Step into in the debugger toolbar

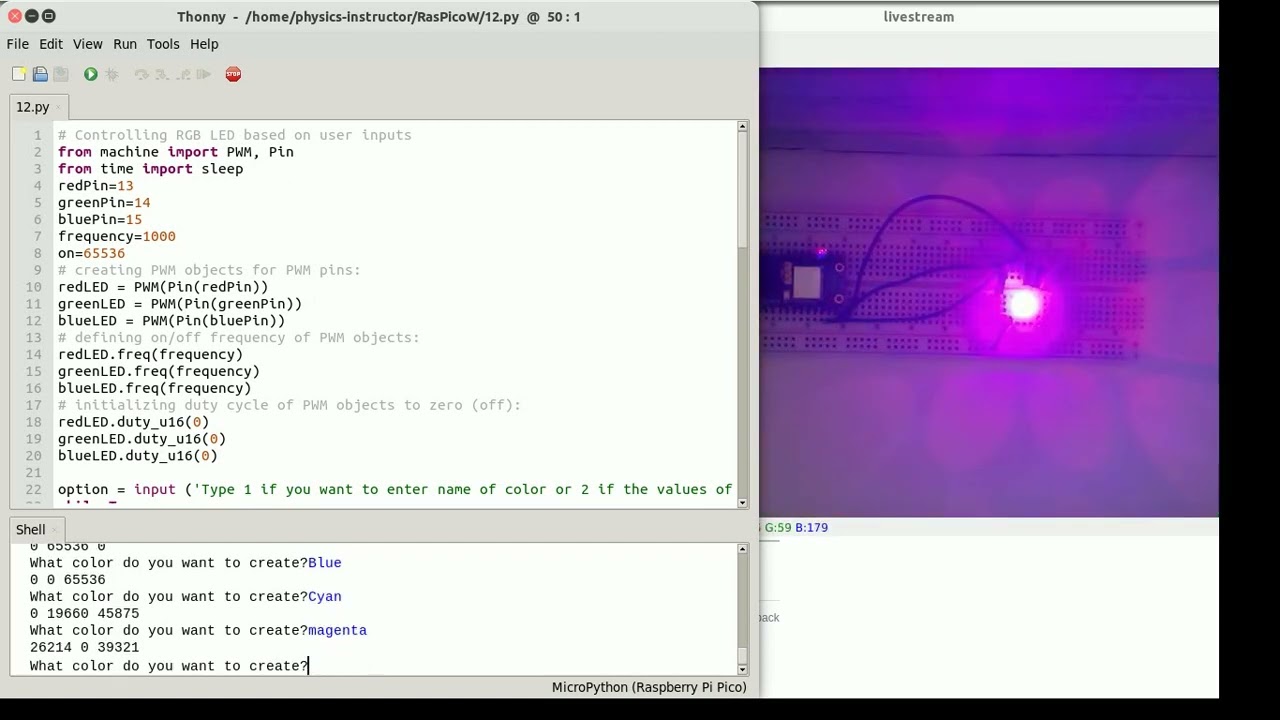click(x=162, y=74)
